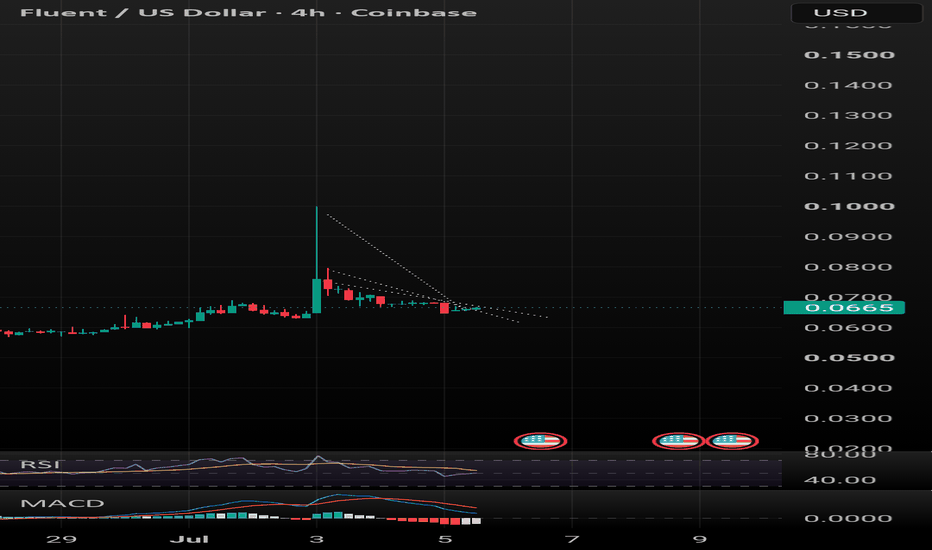Click the date label 5 on time axis
Screen dimensions: 932x550
[x=445, y=539]
